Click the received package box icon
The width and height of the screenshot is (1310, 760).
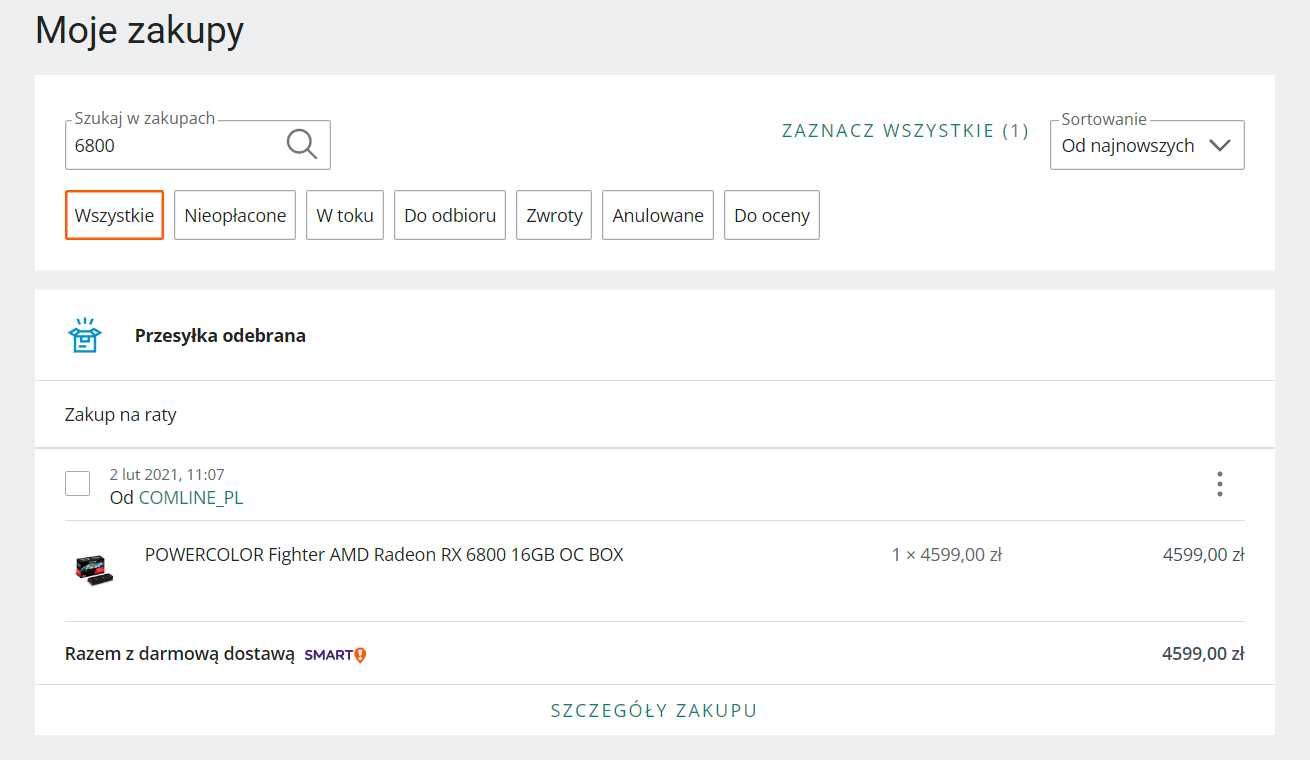coord(85,336)
